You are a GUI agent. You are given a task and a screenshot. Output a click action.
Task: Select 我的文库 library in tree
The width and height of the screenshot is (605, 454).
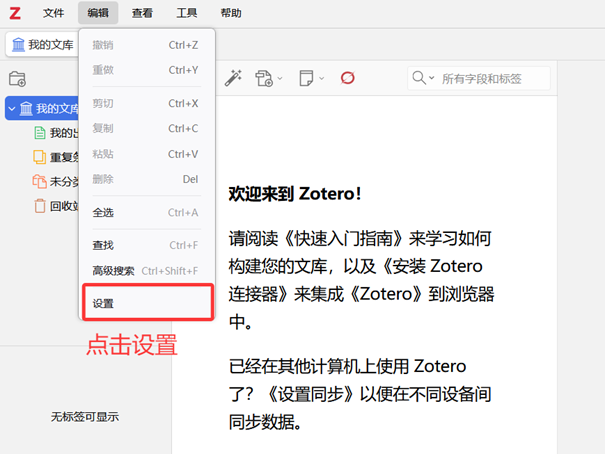click(x=42, y=108)
